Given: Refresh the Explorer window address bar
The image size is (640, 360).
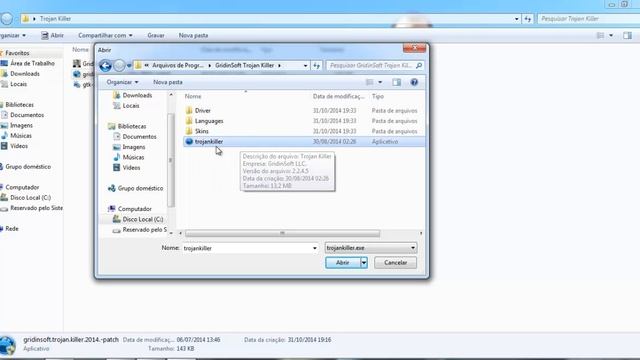Looking at the screenshot, I should pos(528,19).
